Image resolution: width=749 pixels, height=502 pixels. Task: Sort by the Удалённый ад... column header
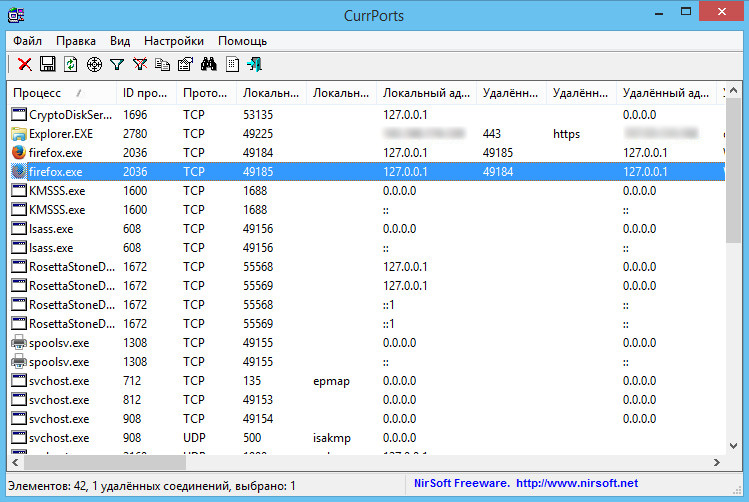pos(666,93)
